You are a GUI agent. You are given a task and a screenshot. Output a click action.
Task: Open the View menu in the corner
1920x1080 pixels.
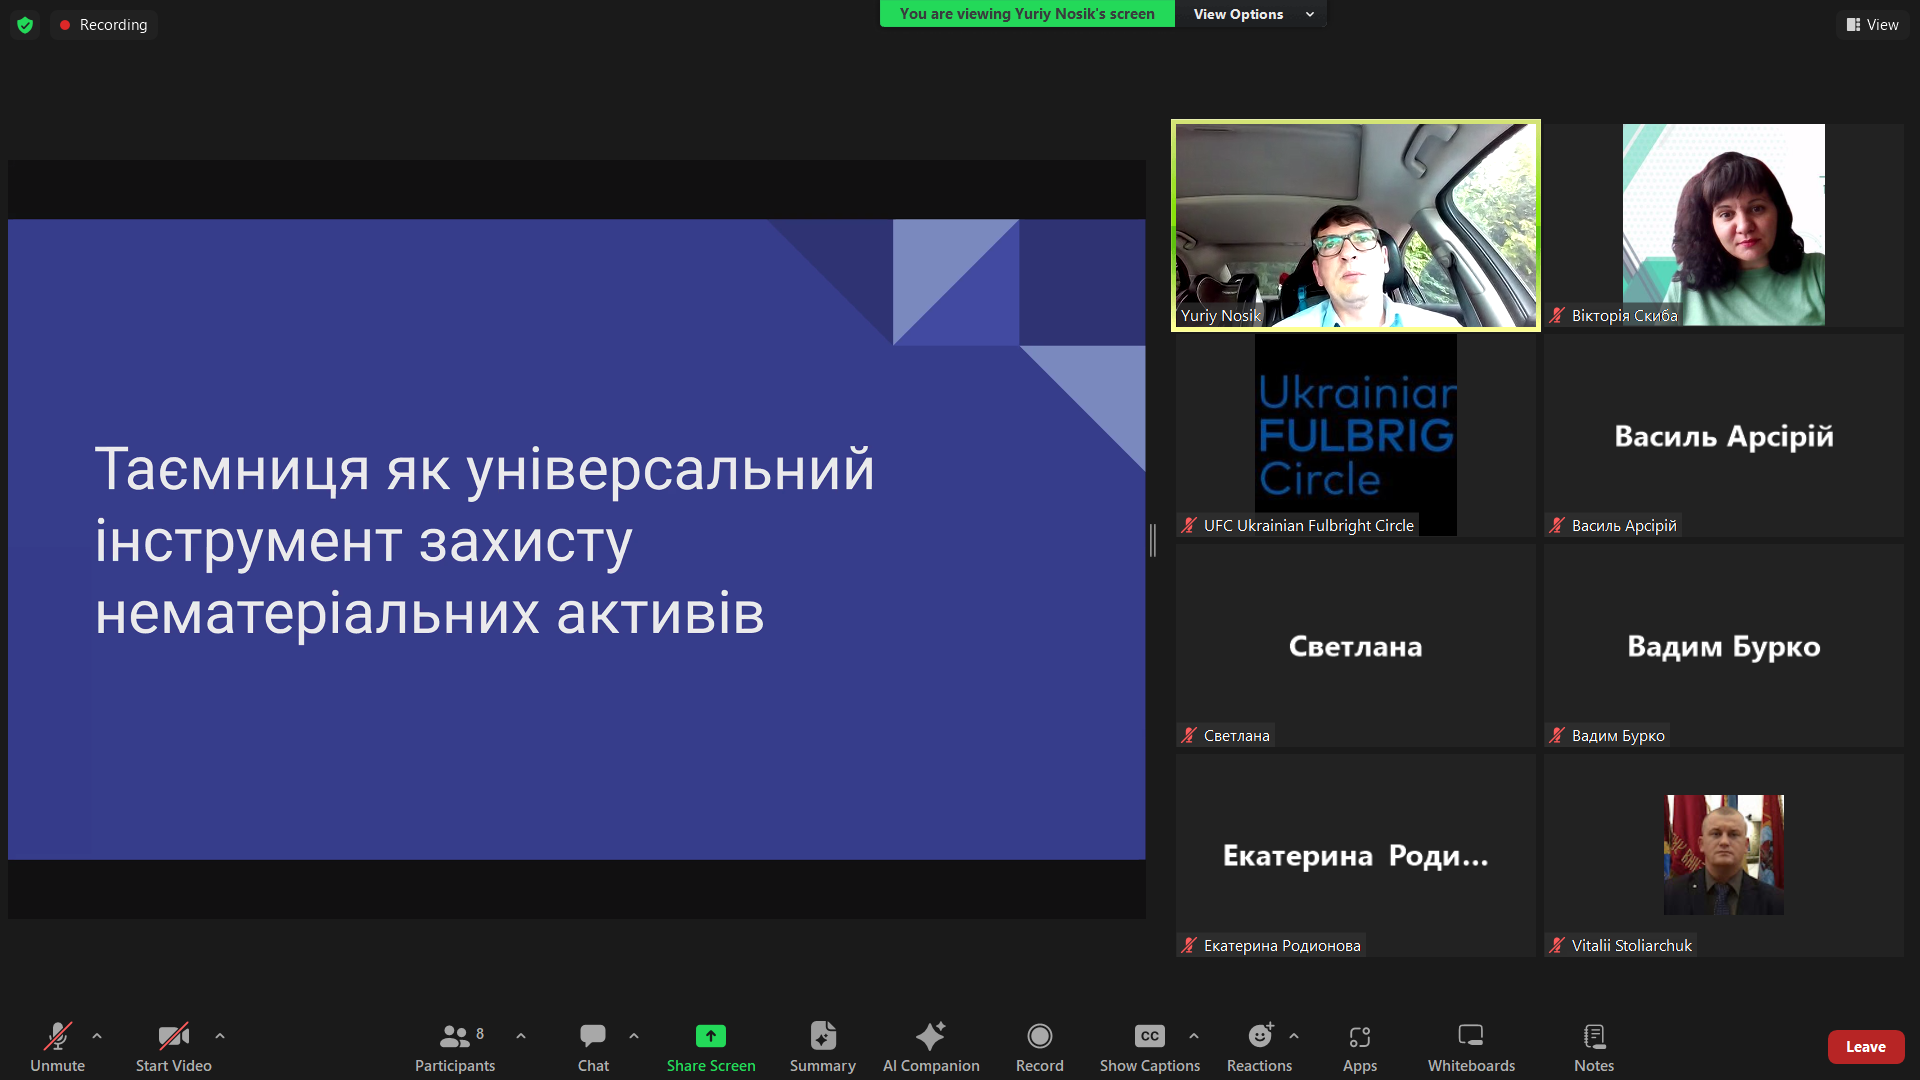click(x=1872, y=24)
